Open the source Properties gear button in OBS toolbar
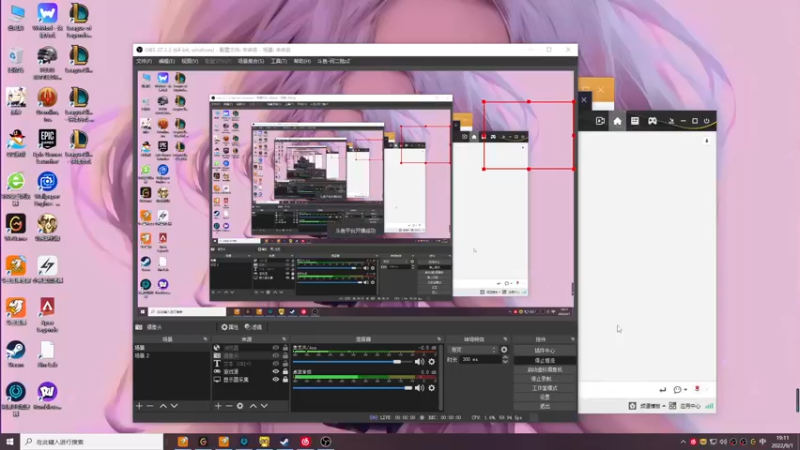800x450 pixels. (x=230, y=327)
